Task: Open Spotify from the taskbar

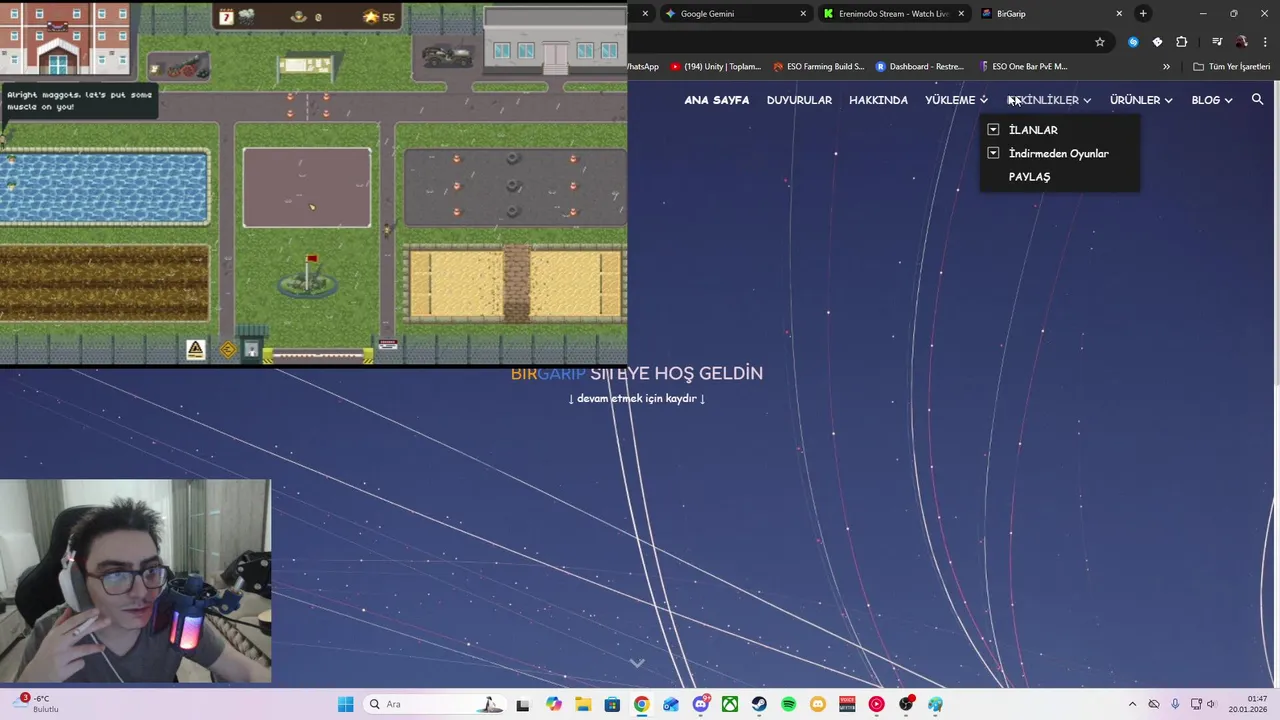Action: pos(788,704)
